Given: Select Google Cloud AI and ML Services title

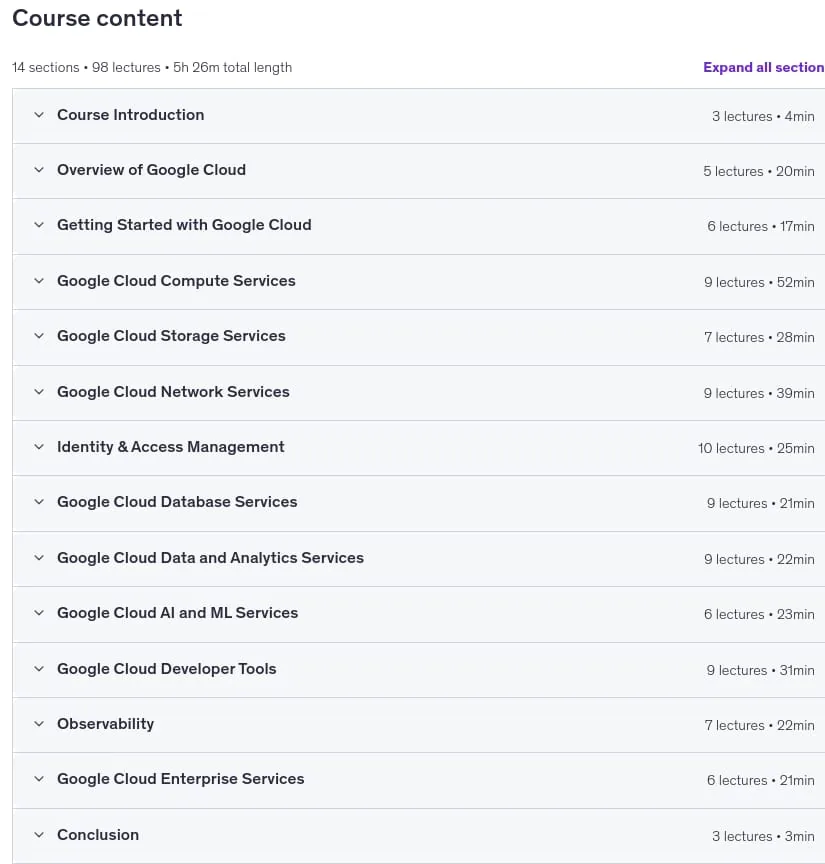Looking at the screenshot, I should tap(177, 613).
